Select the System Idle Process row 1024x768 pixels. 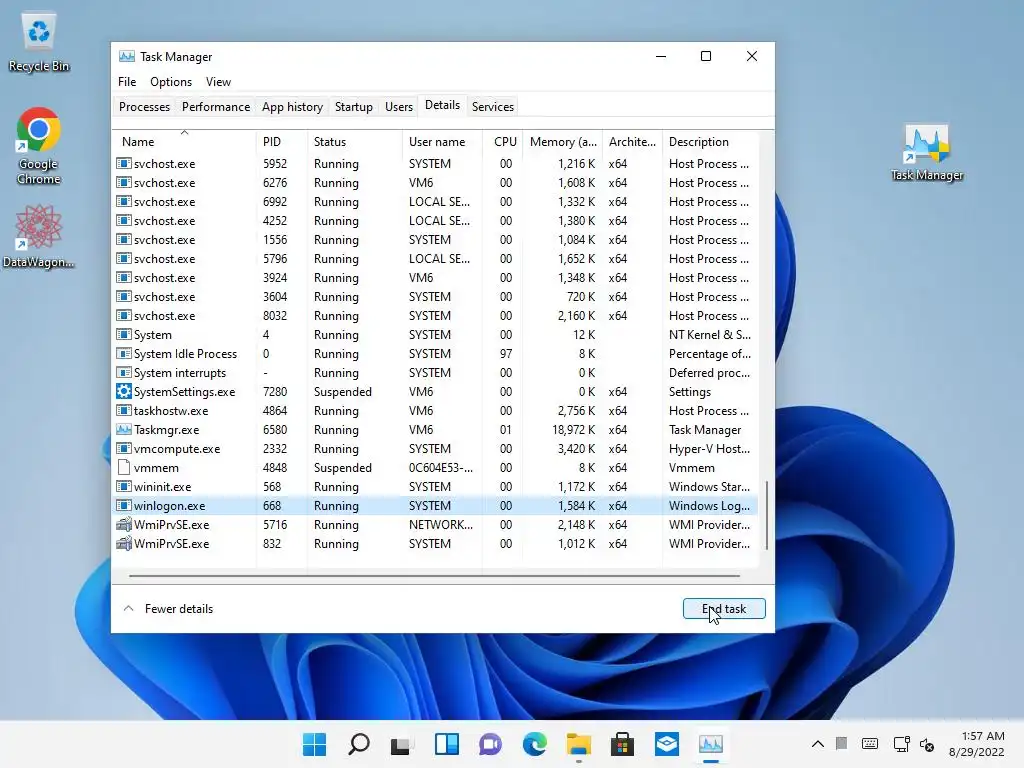(435, 353)
